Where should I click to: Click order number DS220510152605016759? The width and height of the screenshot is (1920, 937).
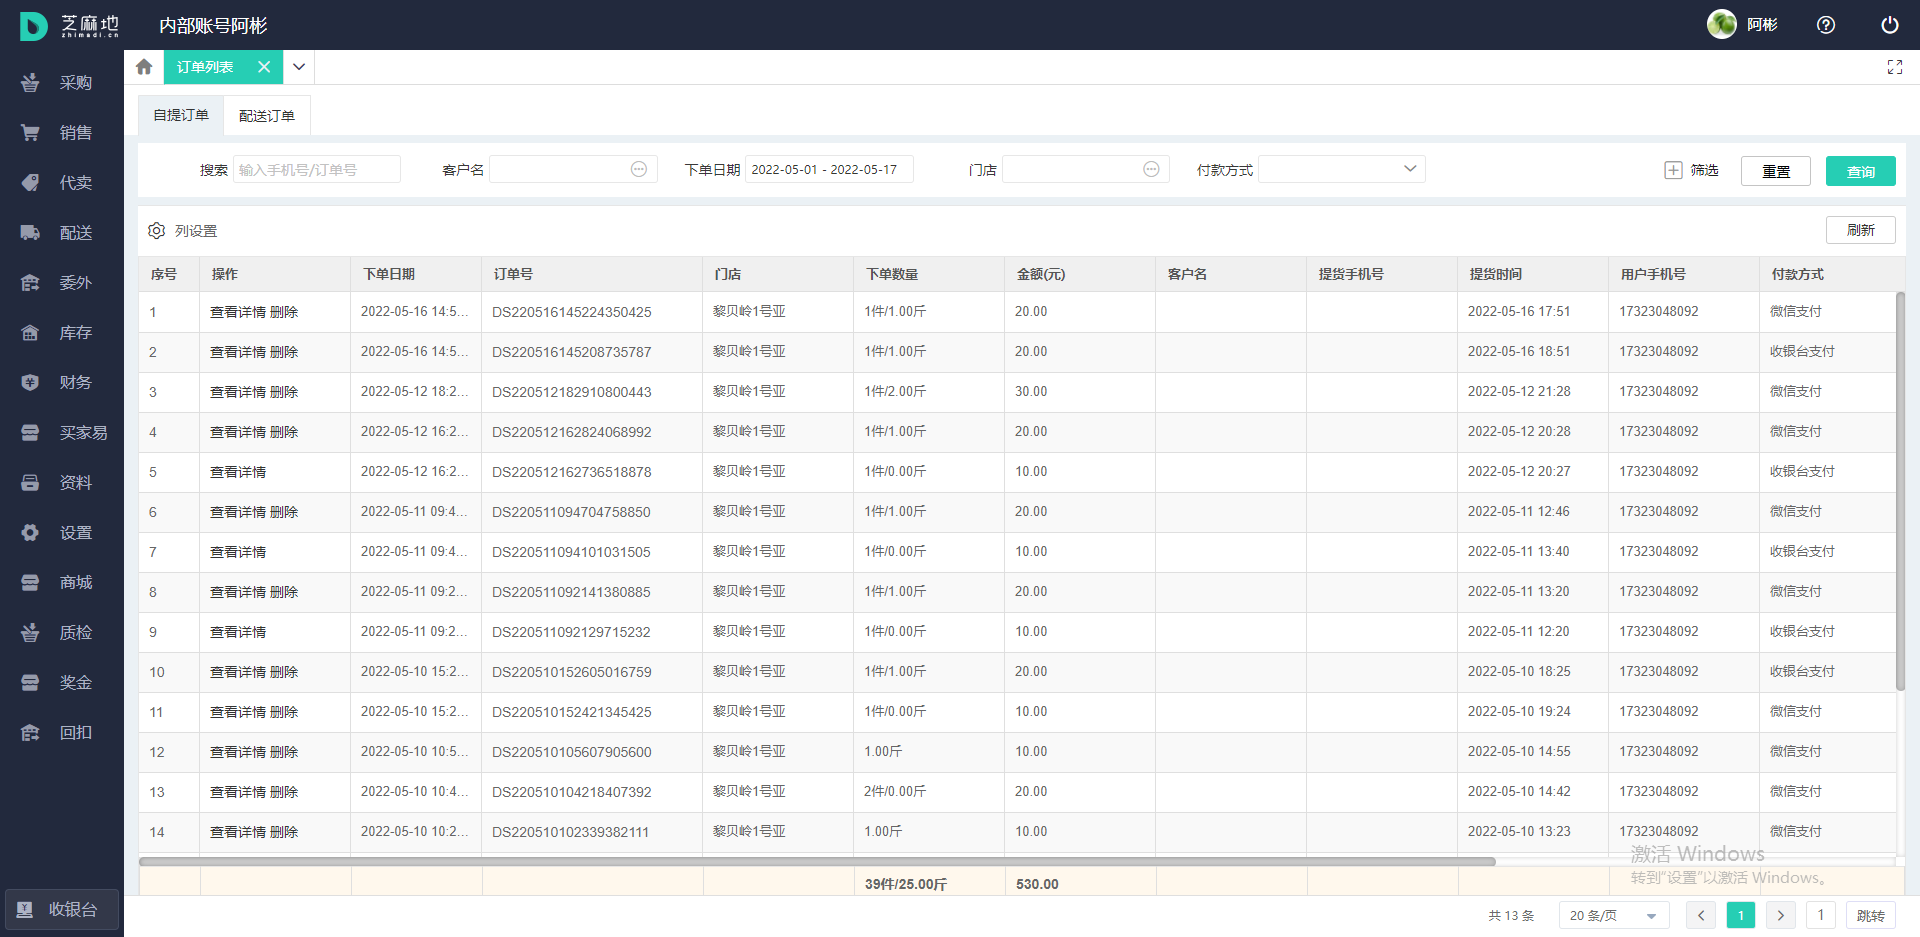(x=572, y=672)
